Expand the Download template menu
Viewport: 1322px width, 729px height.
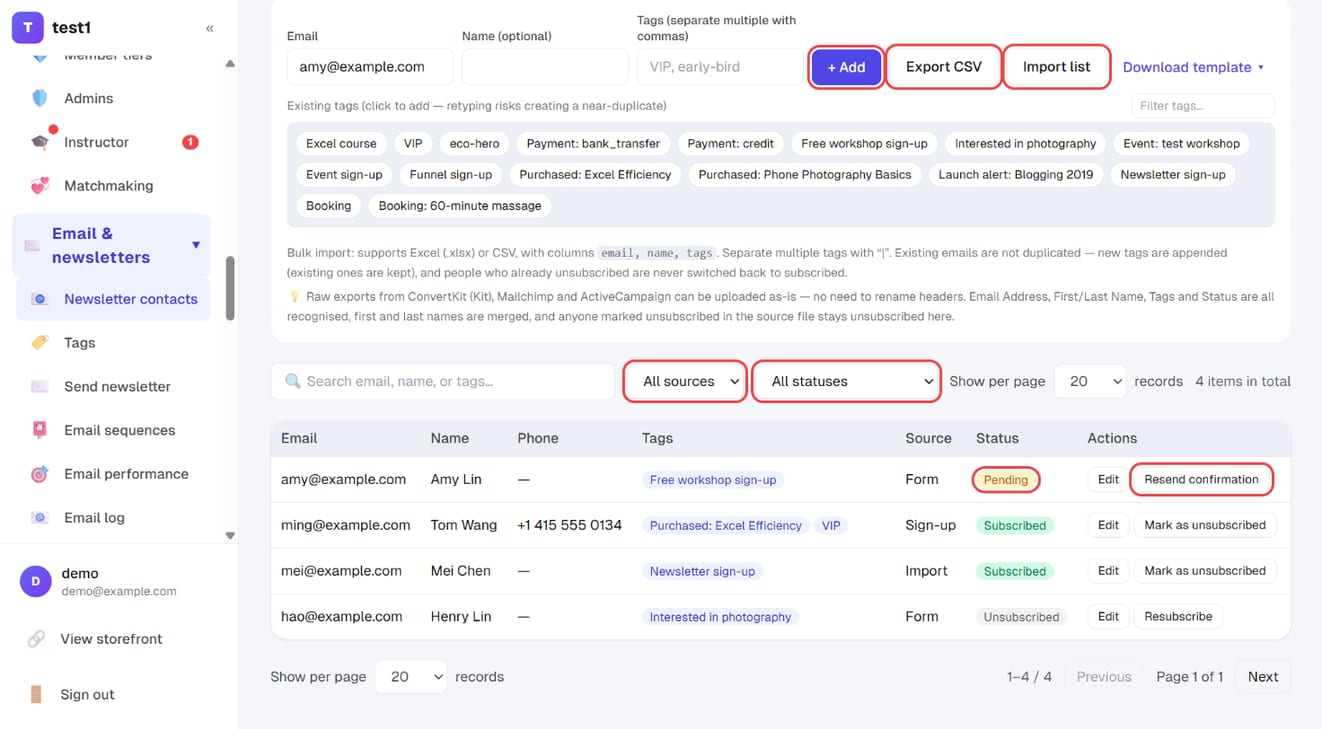point(1193,67)
